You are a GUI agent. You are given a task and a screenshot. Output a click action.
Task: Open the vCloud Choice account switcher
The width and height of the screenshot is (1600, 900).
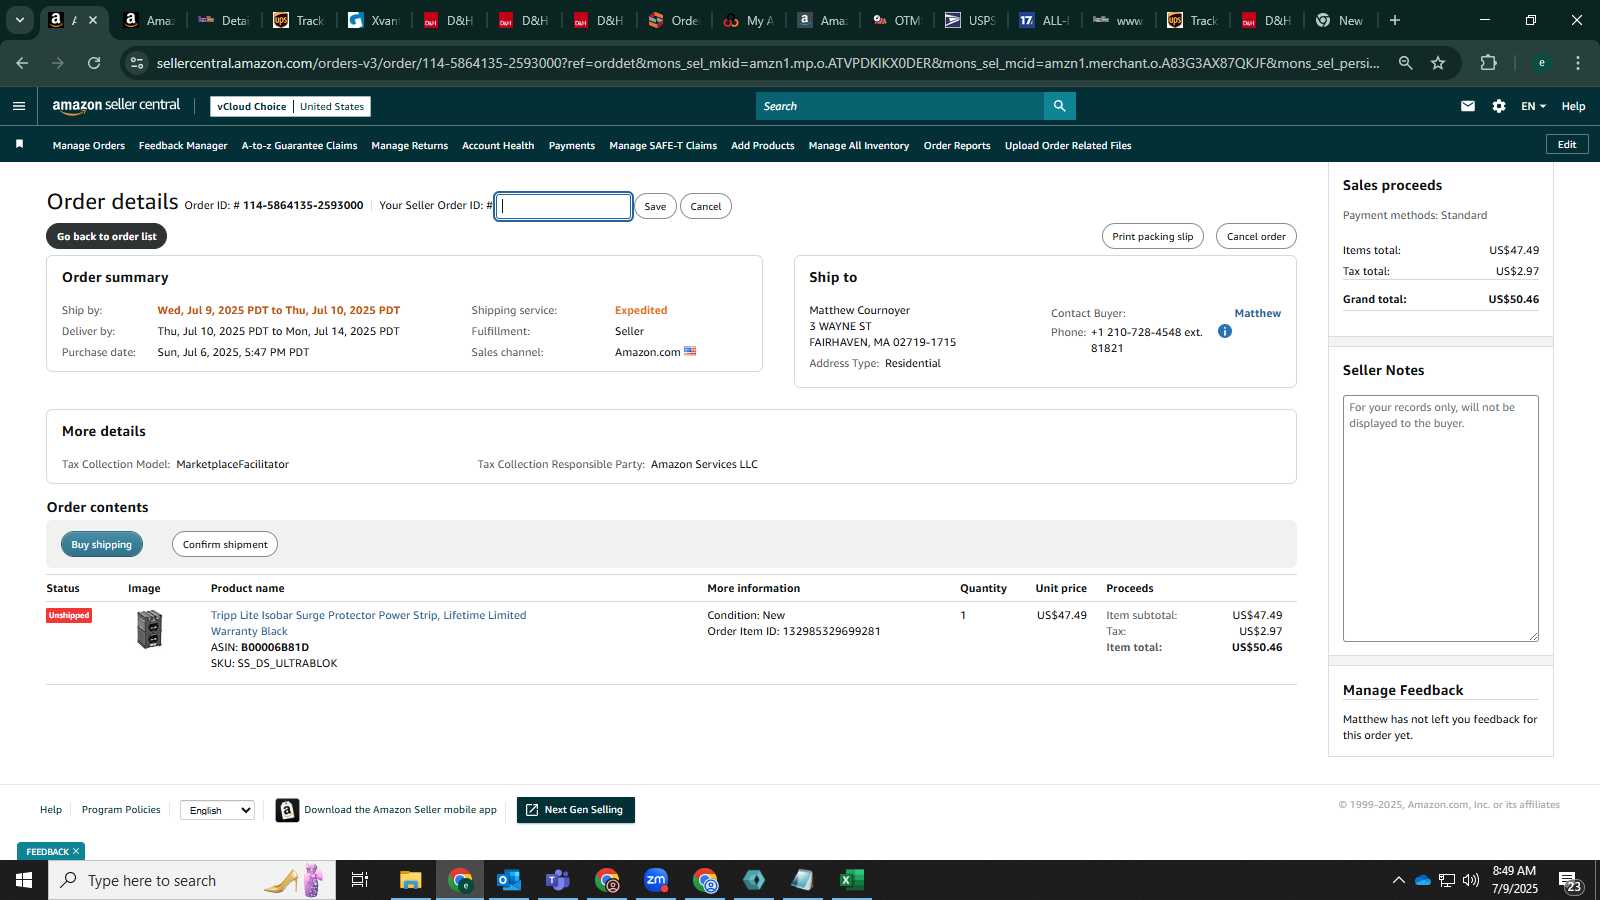tap(290, 106)
